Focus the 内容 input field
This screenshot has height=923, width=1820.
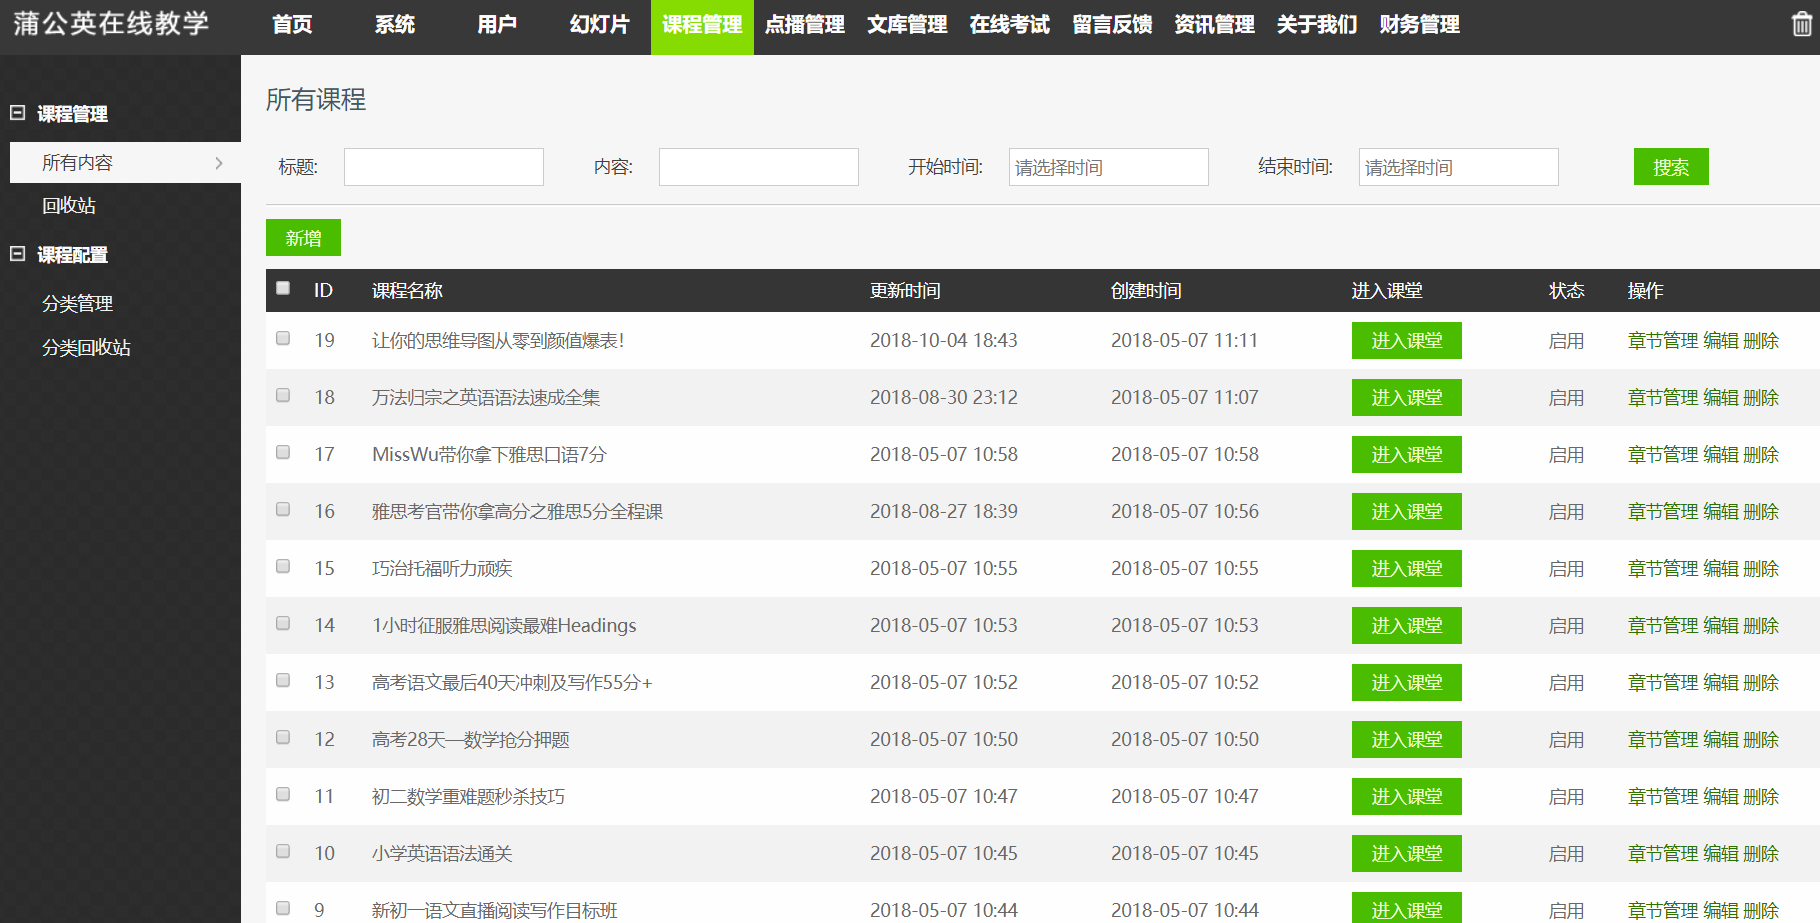point(759,167)
